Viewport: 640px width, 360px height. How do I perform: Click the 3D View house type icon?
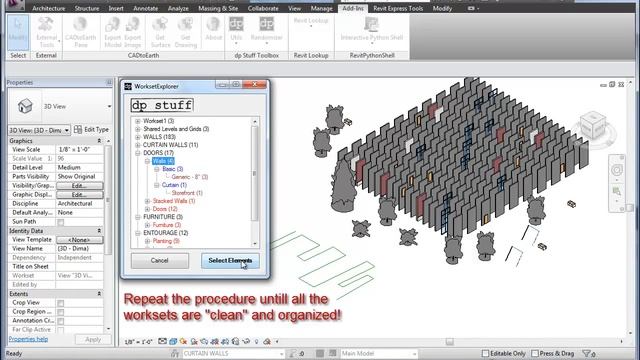click(25, 106)
